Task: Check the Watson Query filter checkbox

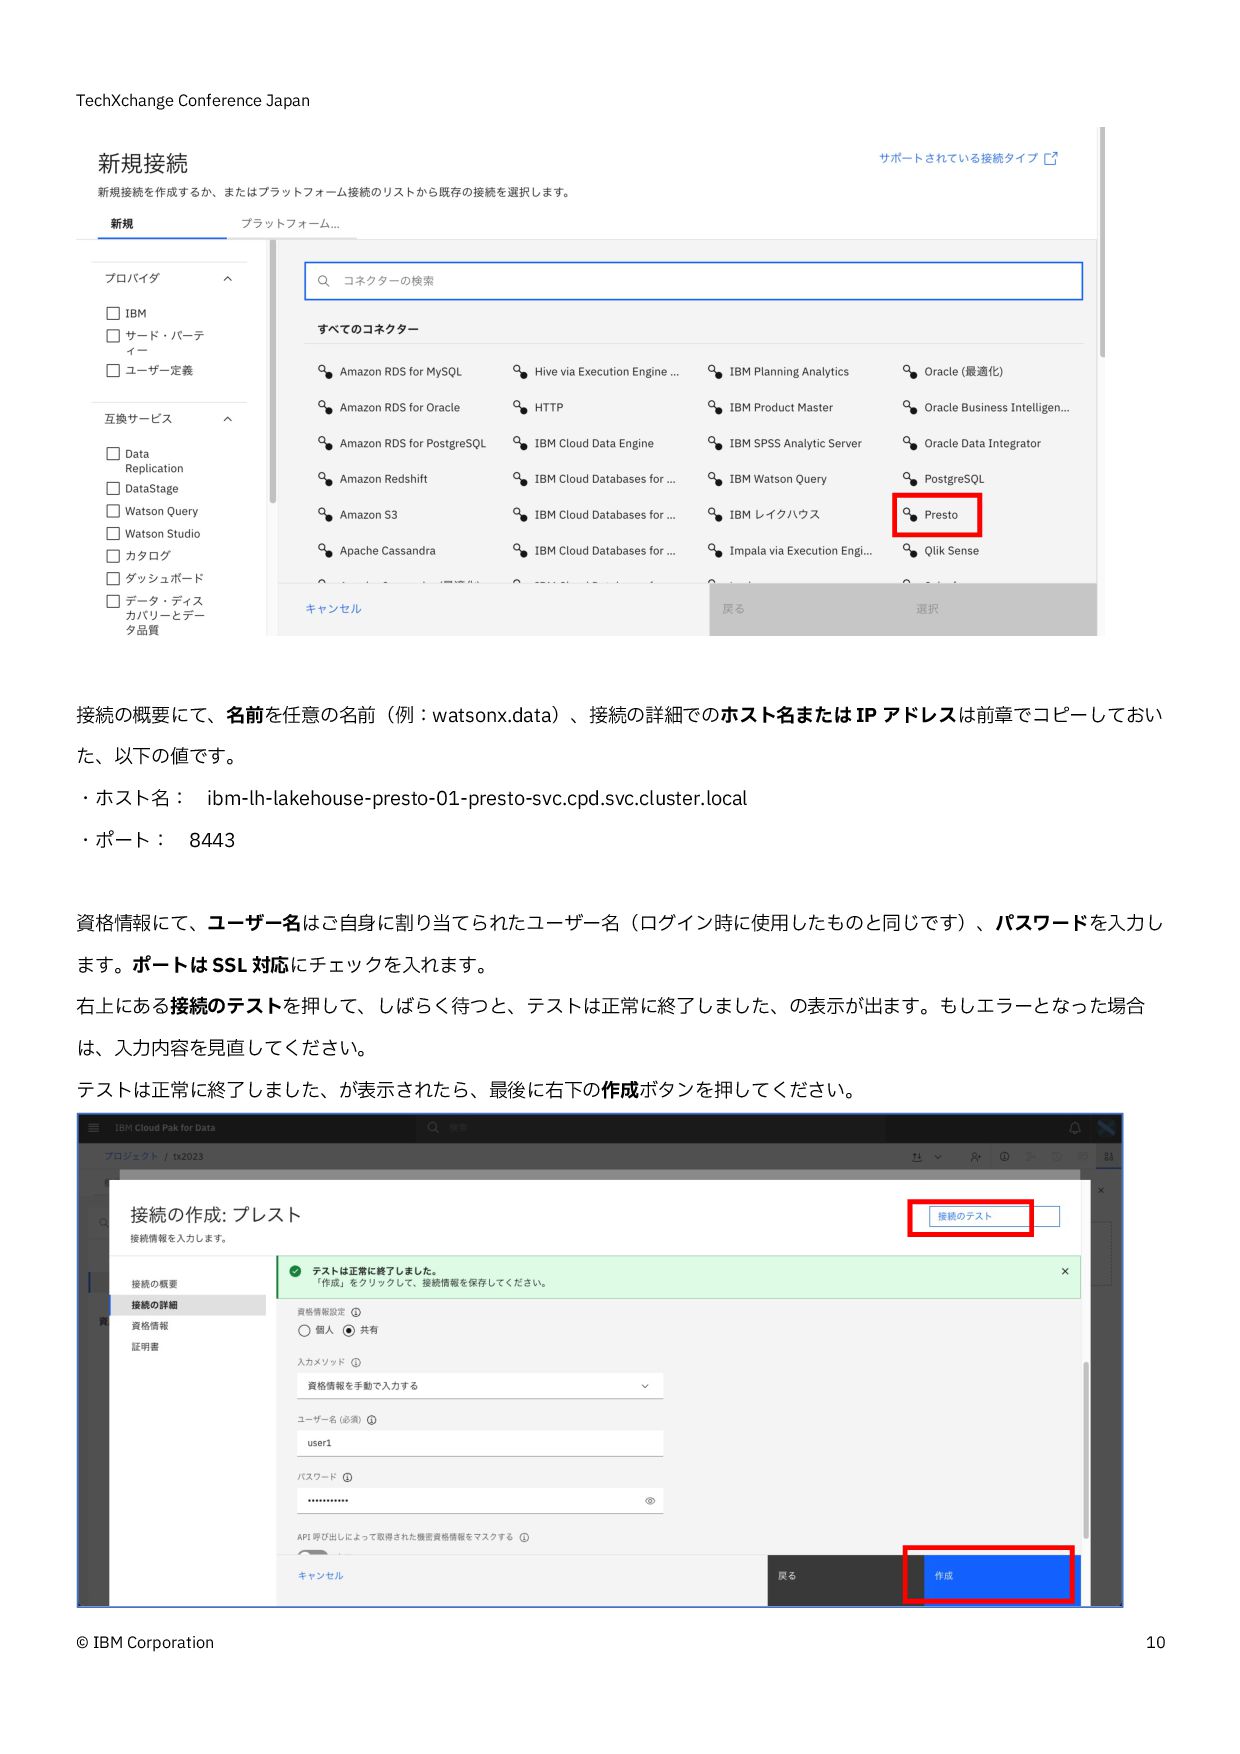Action: coord(113,511)
